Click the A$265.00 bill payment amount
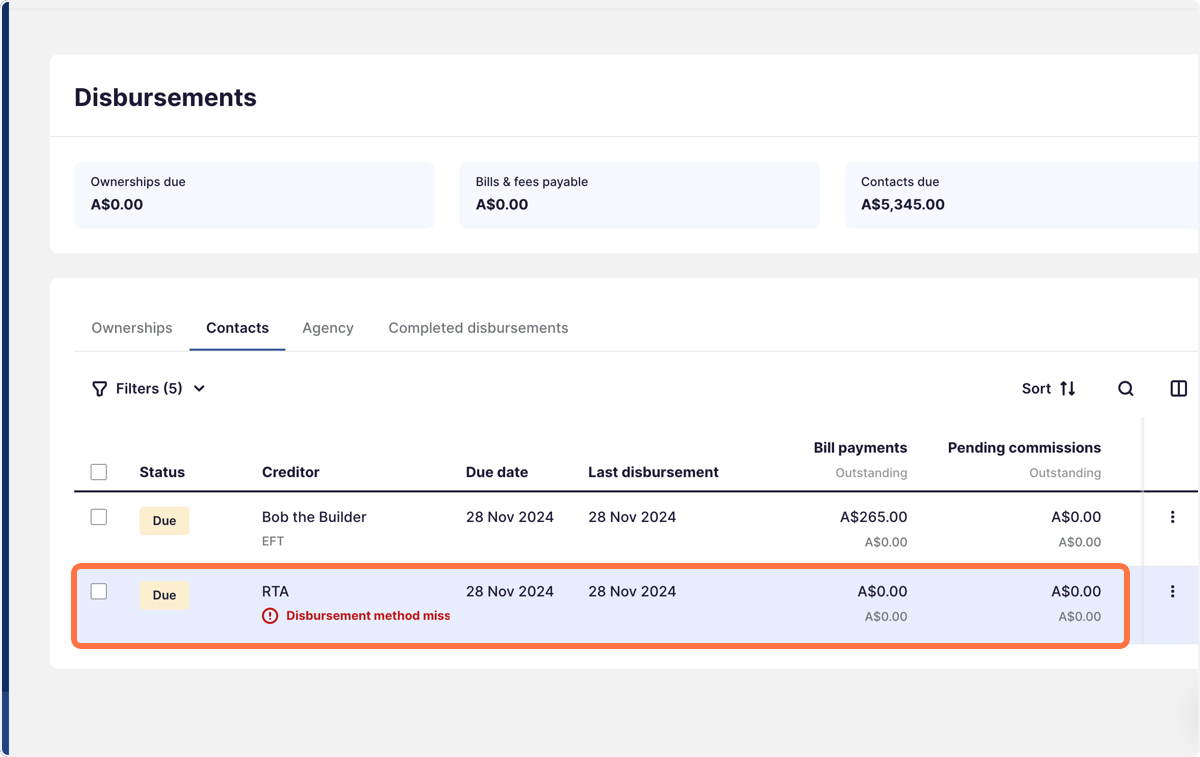The image size is (1200, 757). tap(873, 517)
